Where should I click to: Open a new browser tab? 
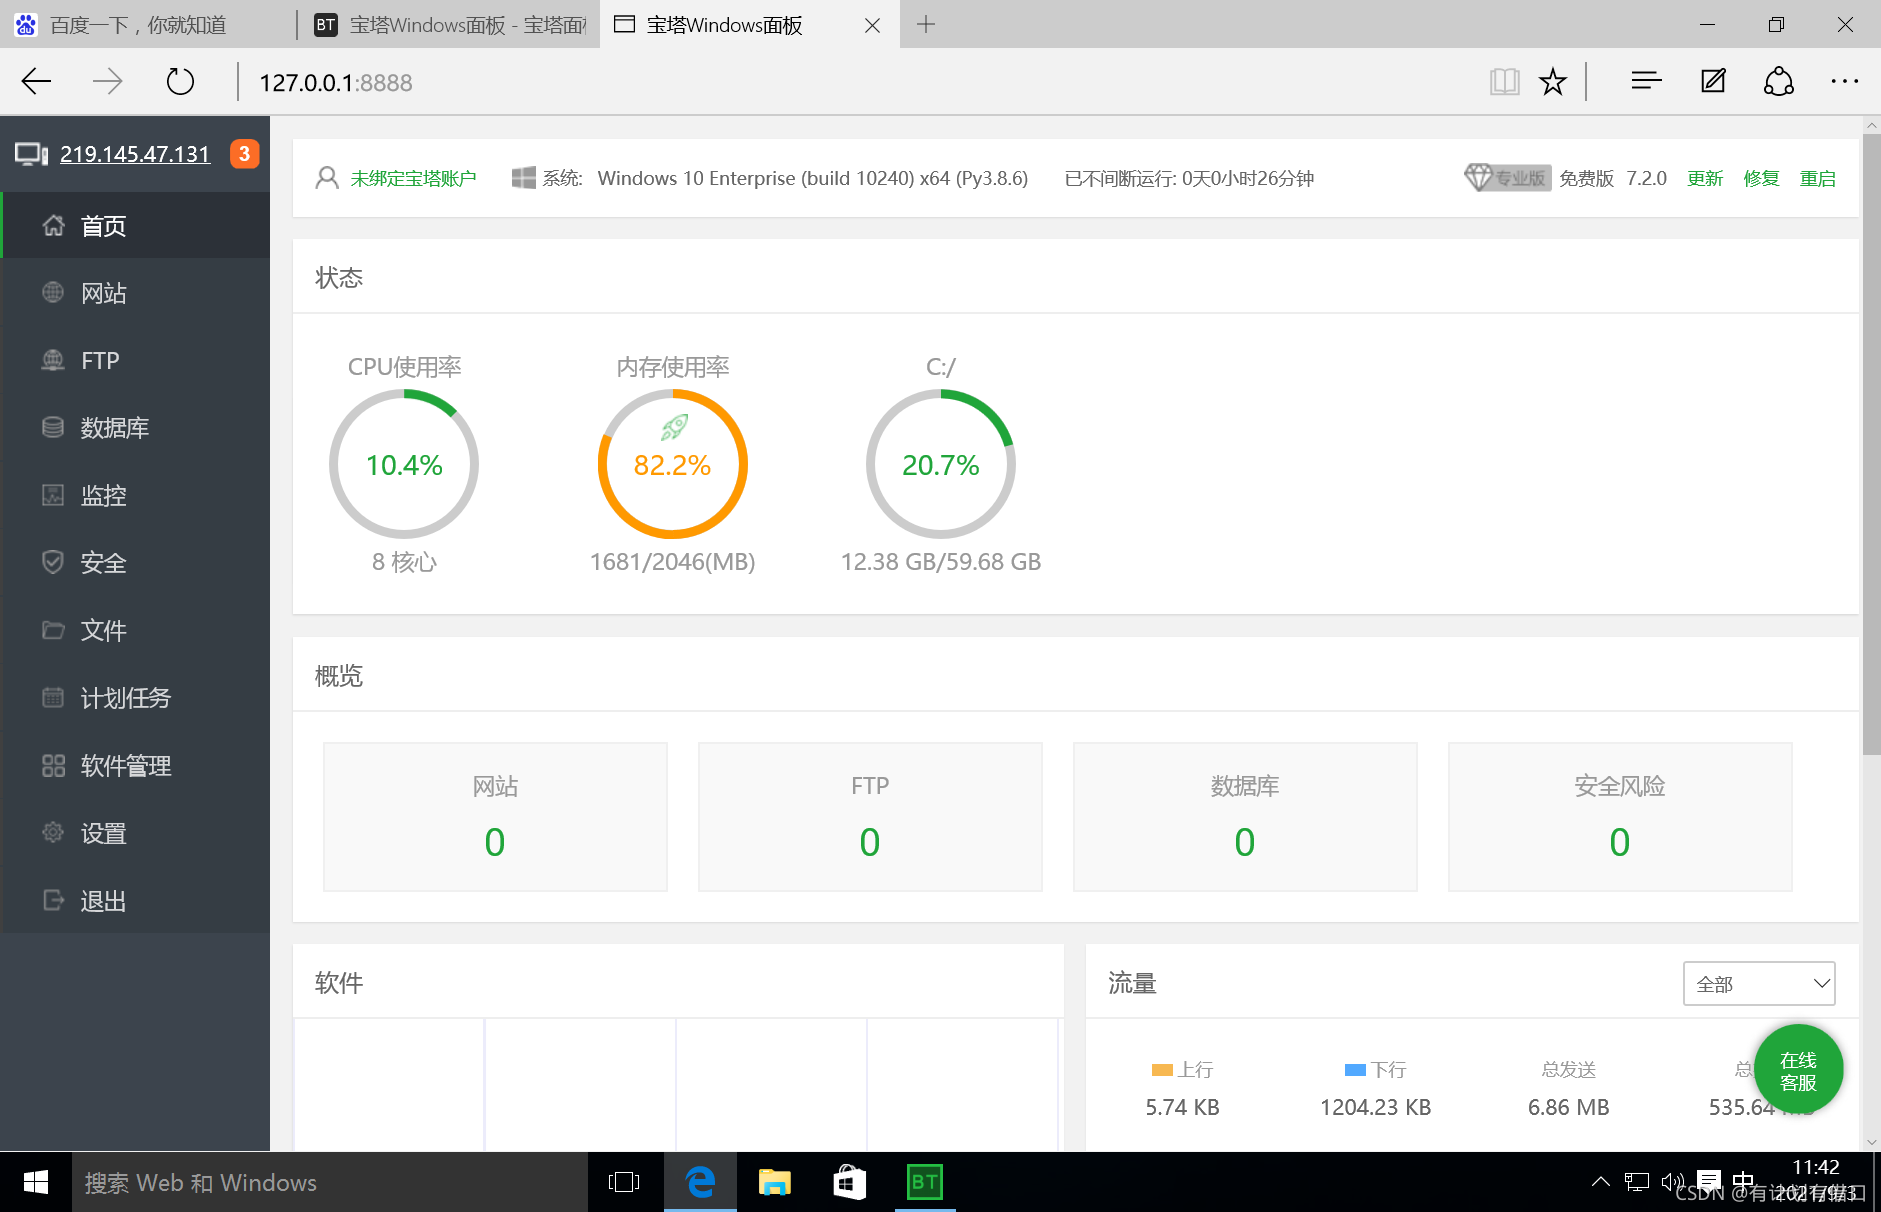[926, 25]
